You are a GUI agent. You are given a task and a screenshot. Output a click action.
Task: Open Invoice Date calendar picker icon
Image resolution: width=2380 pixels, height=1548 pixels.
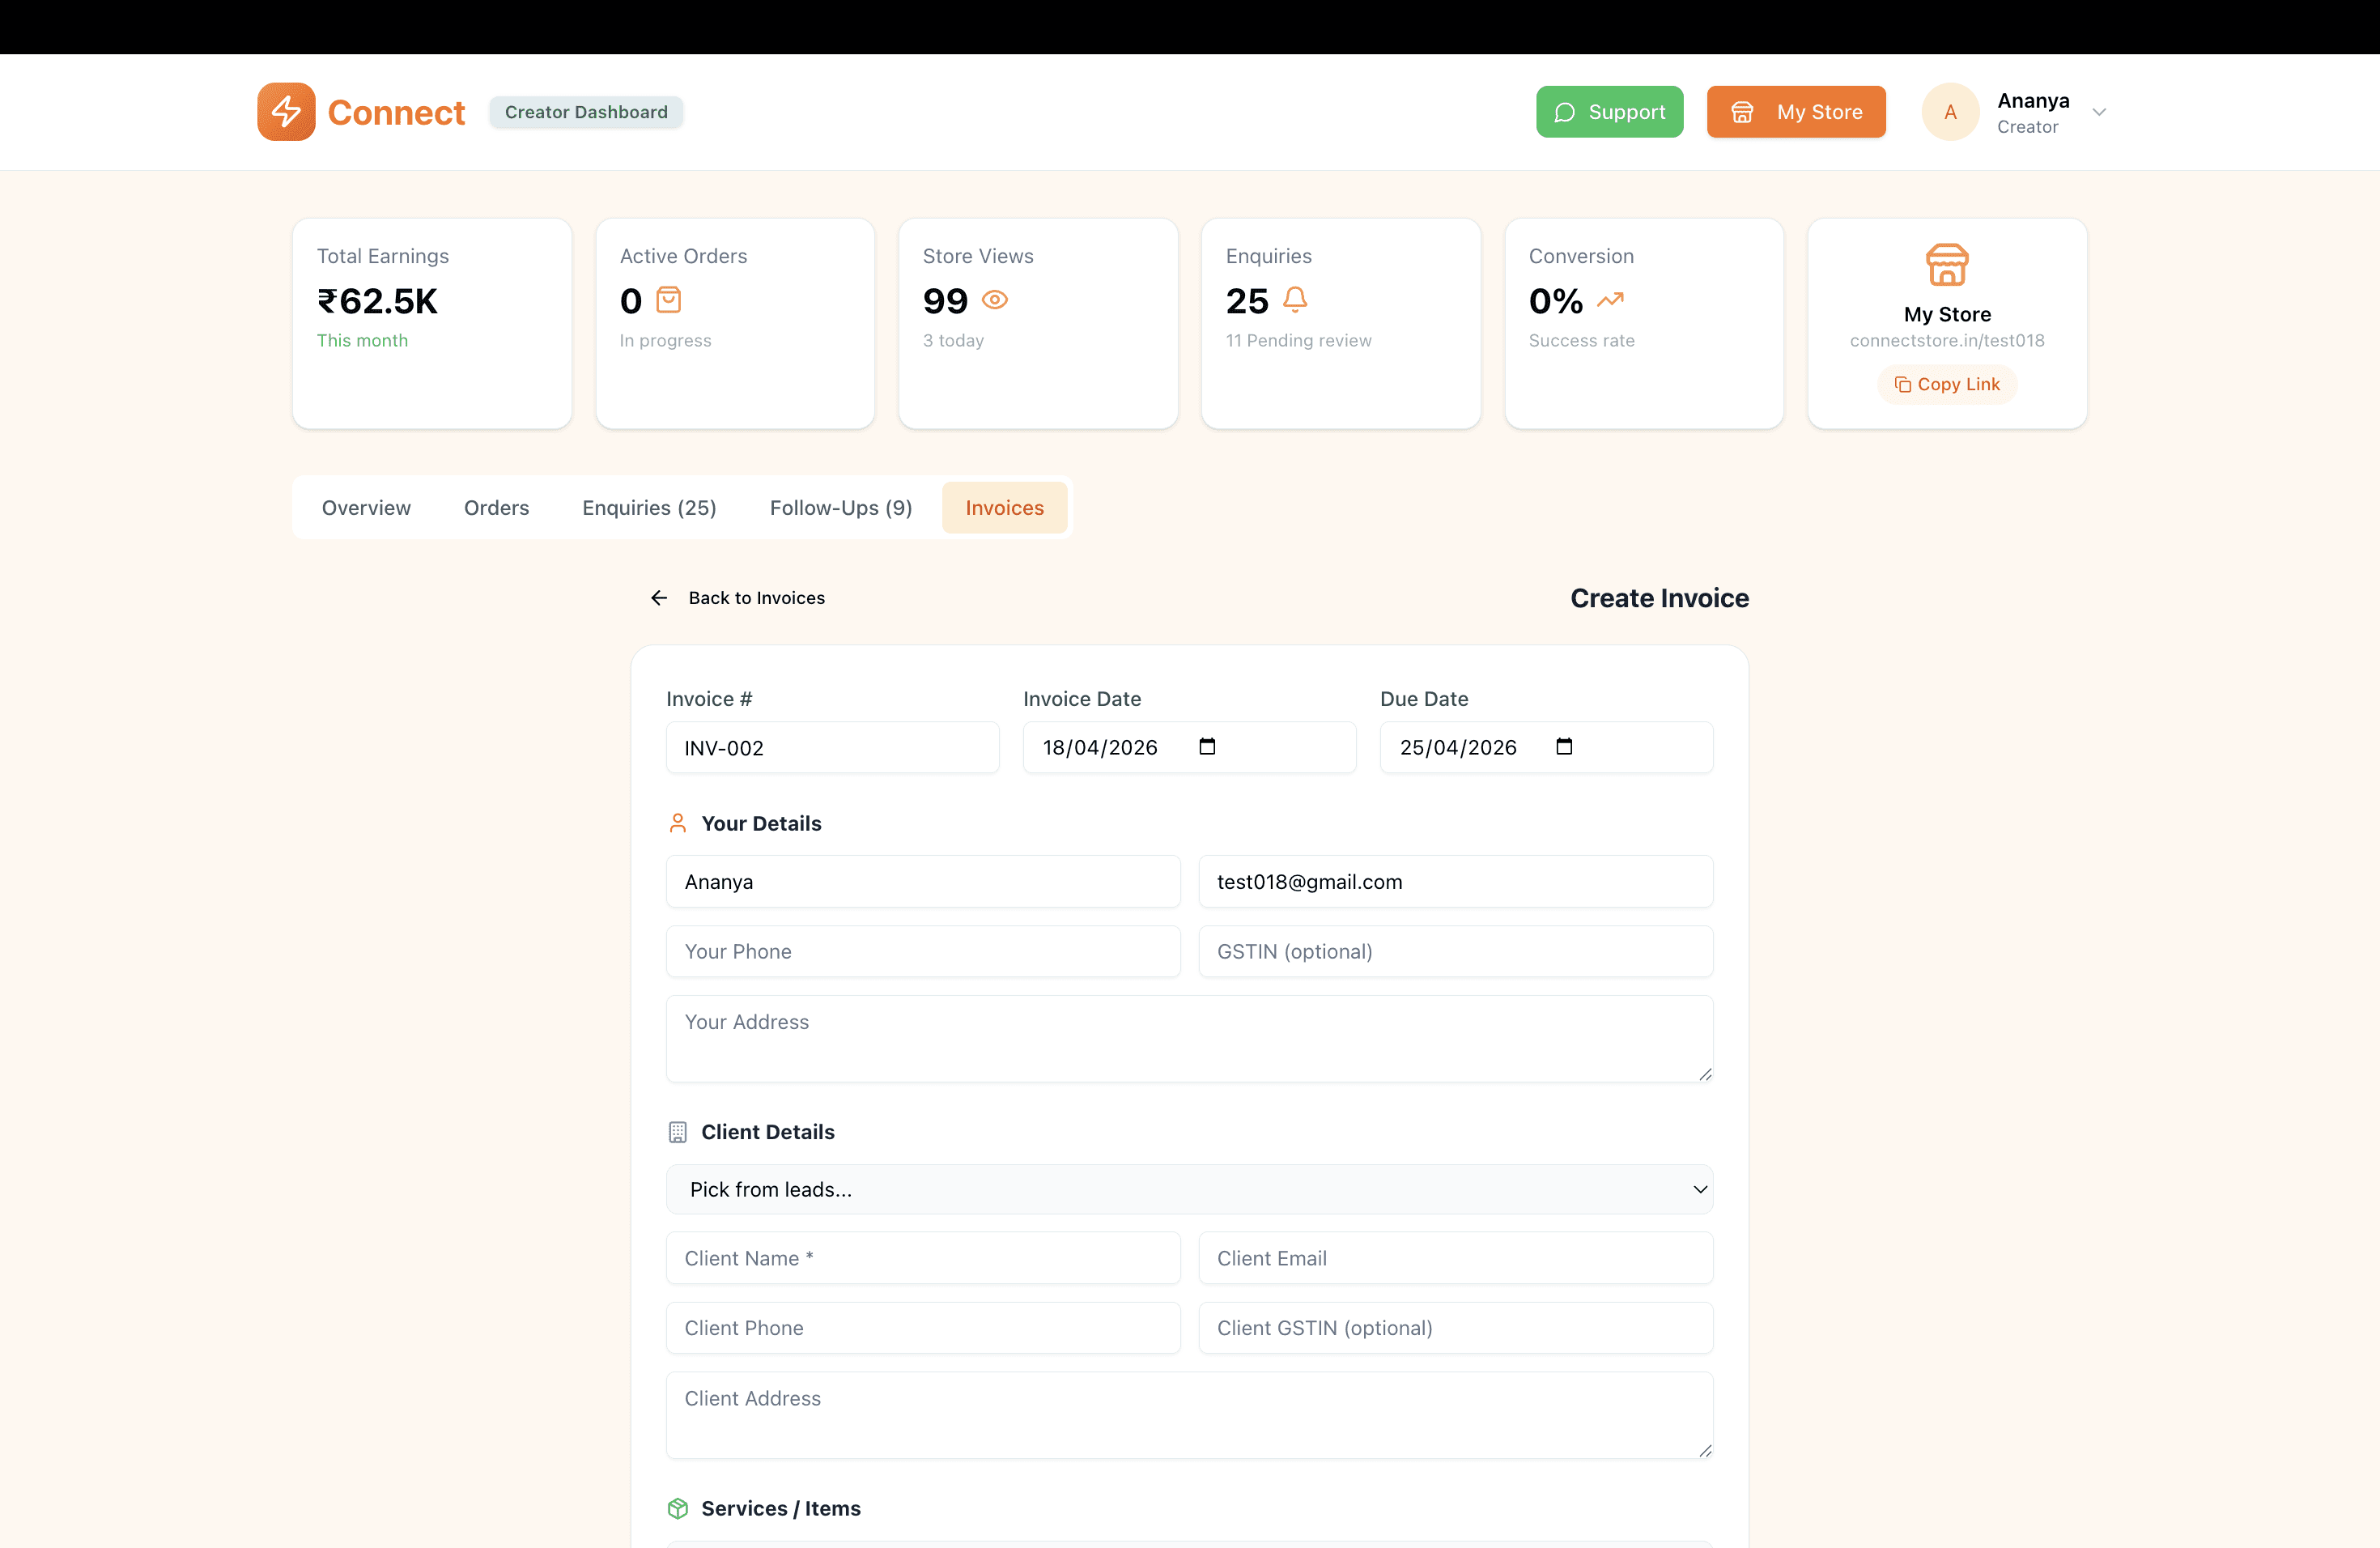pyautogui.click(x=1207, y=747)
